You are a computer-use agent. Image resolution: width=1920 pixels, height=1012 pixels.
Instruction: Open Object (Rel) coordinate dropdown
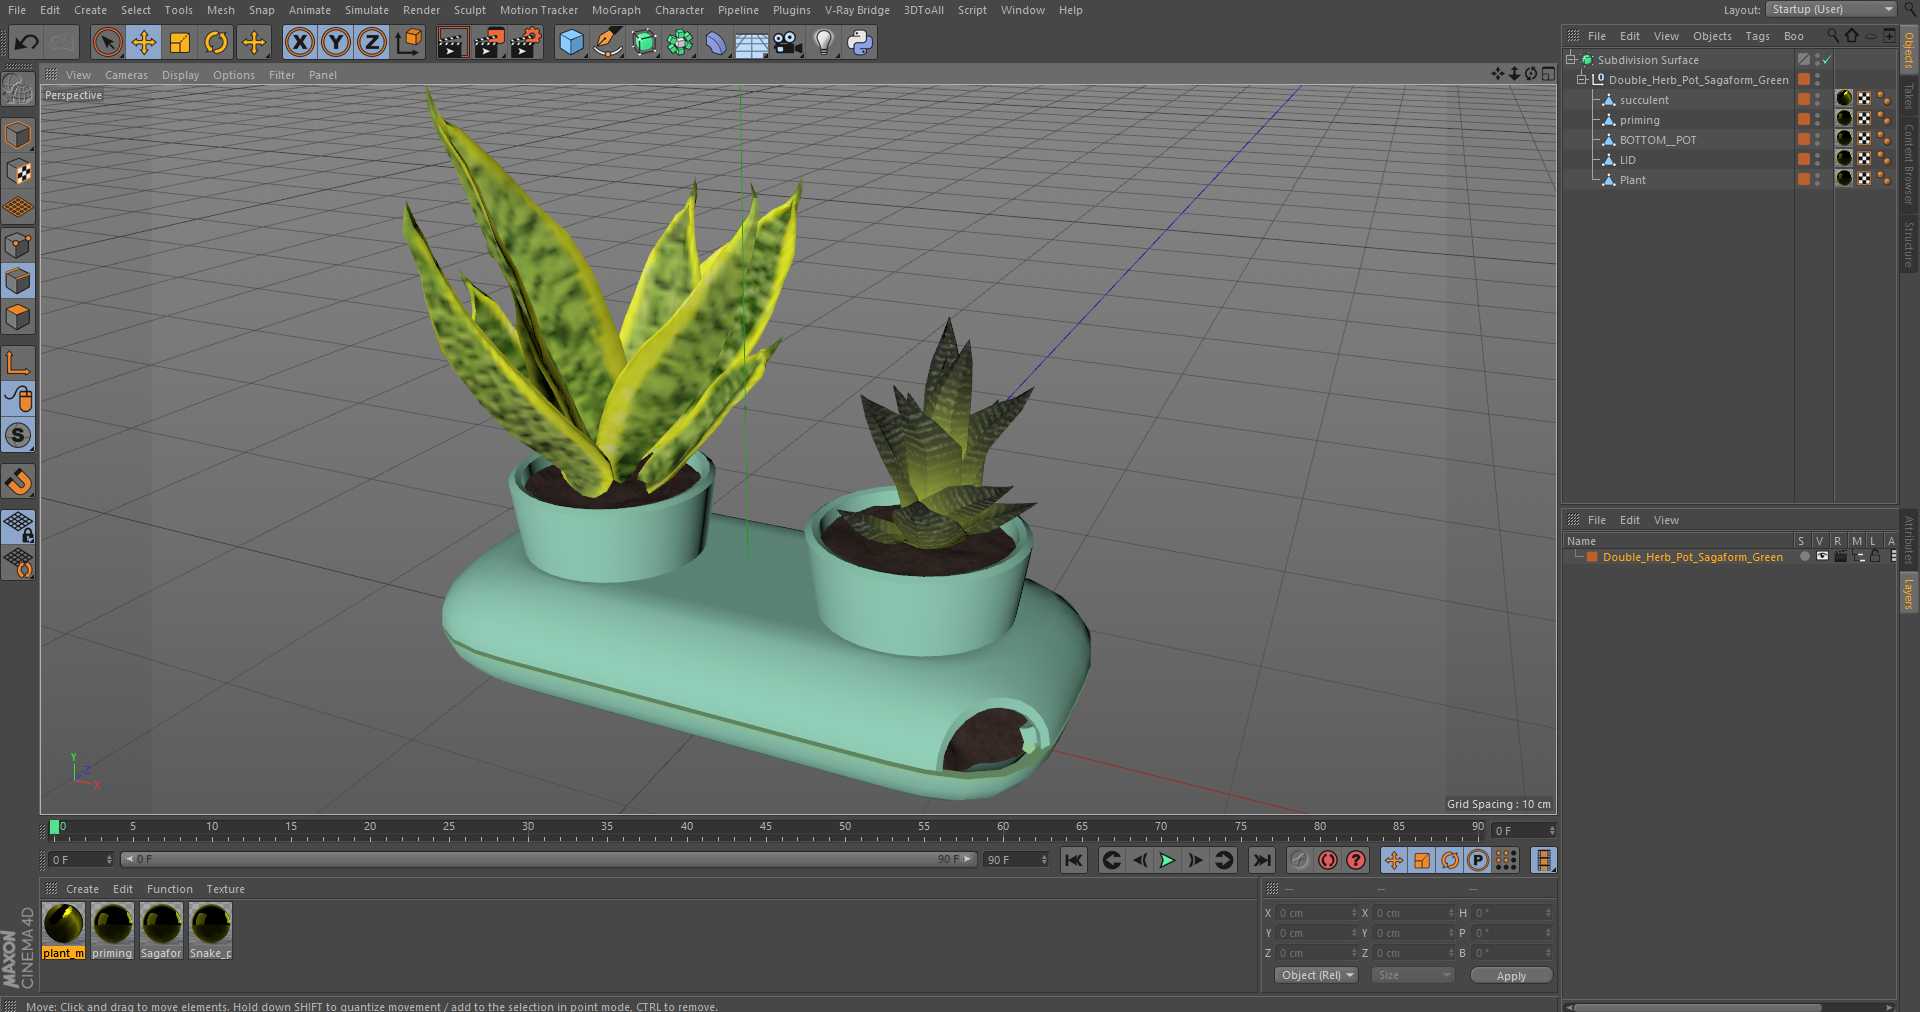(x=1316, y=975)
